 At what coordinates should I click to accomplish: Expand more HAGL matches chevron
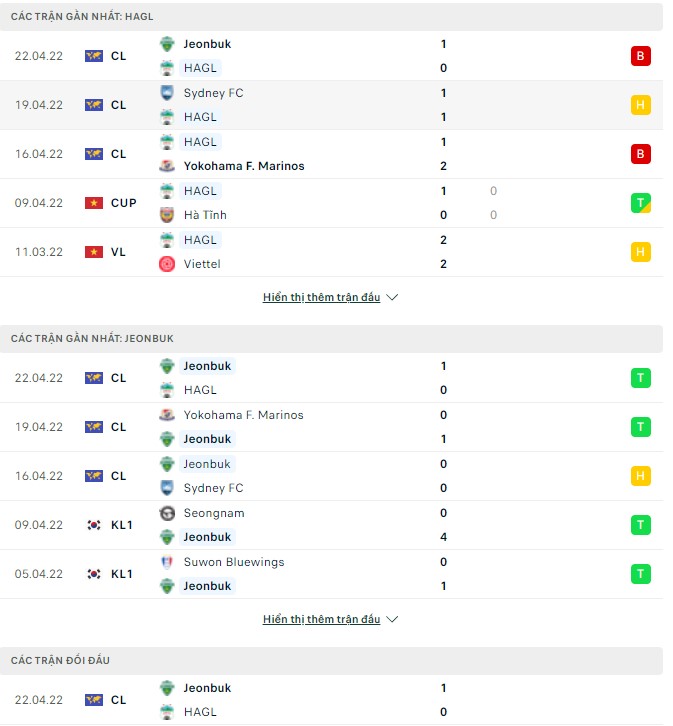[392, 298]
